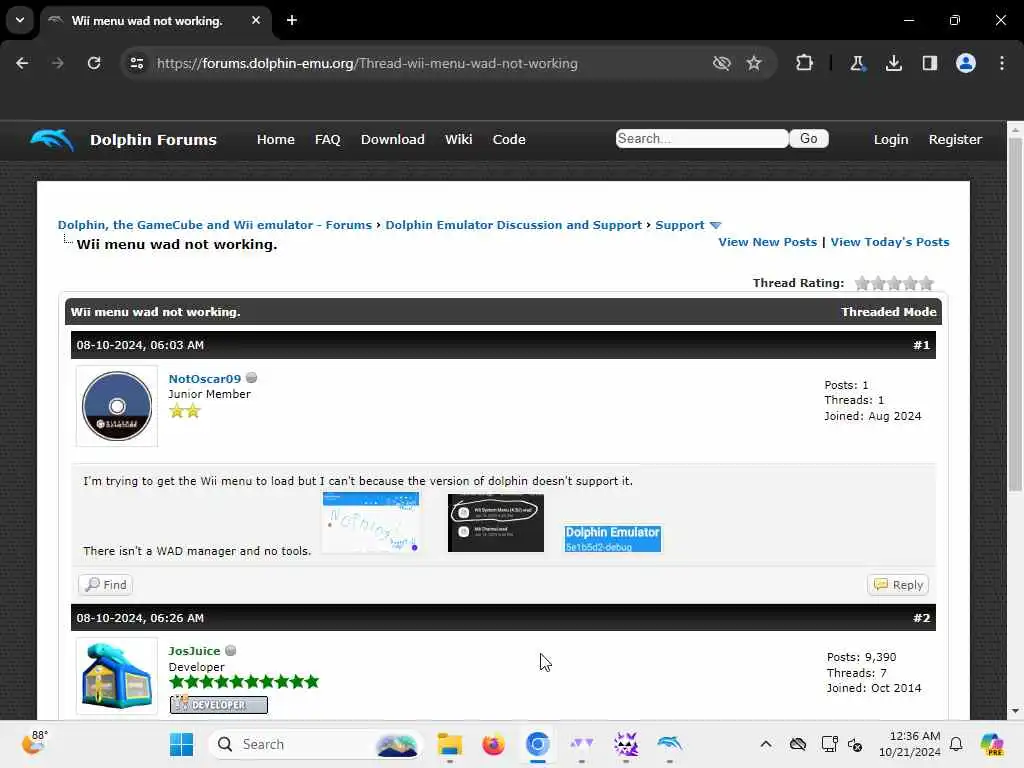Viewport: 1024px width, 768px height.
Task: Open the downloads icon in toolbar
Action: [x=893, y=63]
